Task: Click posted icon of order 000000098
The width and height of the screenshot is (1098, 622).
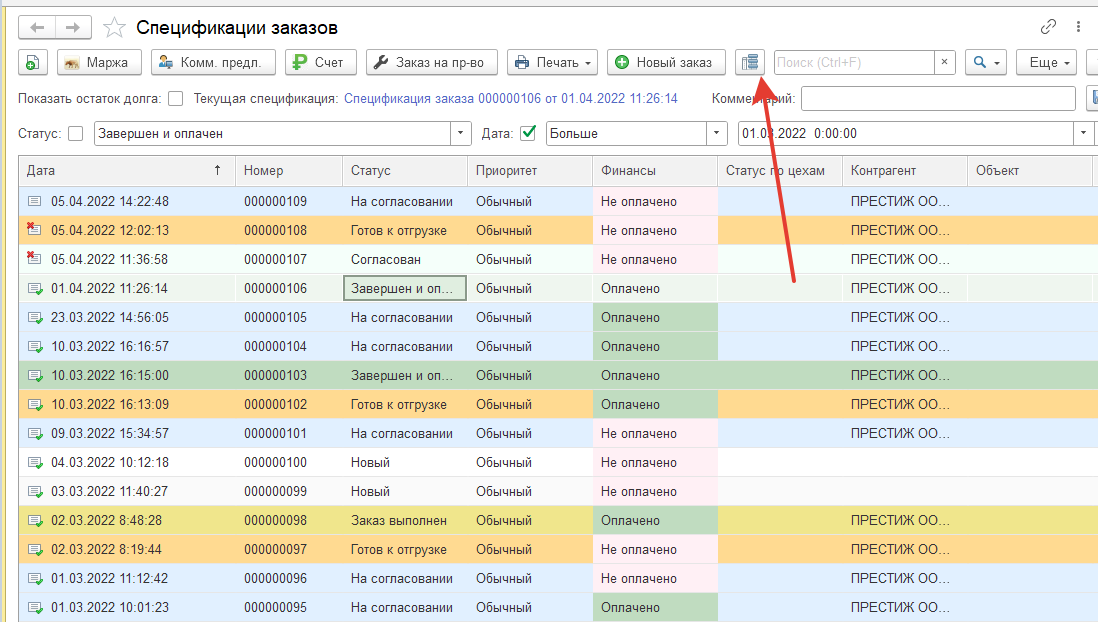Action: [x=35, y=521]
